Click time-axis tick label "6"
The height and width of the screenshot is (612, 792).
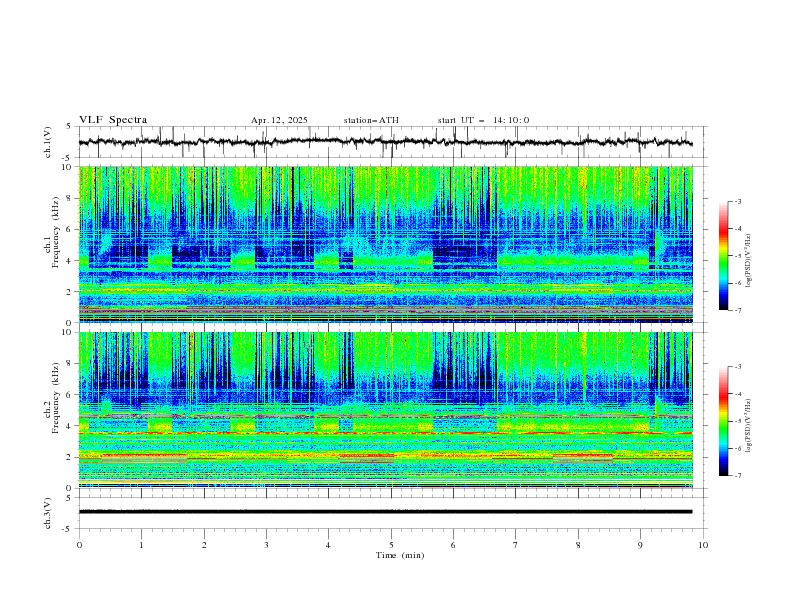point(453,545)
